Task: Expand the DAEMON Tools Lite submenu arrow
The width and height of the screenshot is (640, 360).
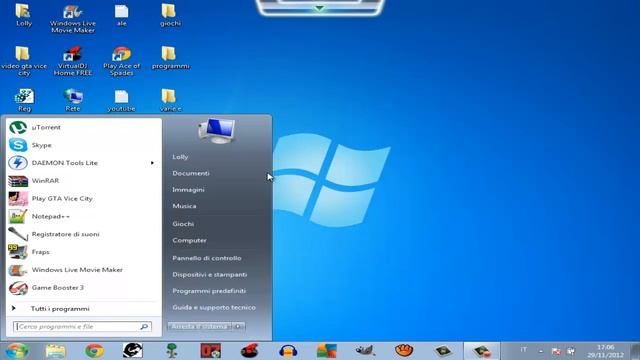Action: pos(152,163)
